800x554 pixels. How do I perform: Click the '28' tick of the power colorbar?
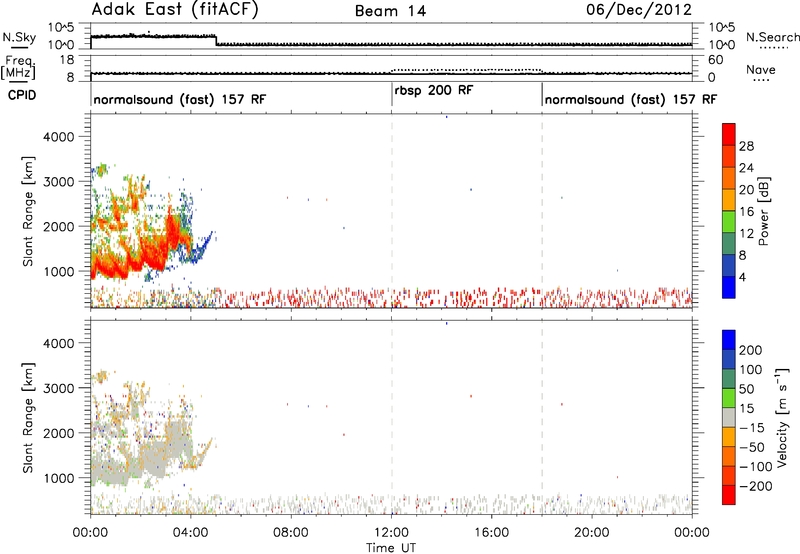[x=746, y=146]
